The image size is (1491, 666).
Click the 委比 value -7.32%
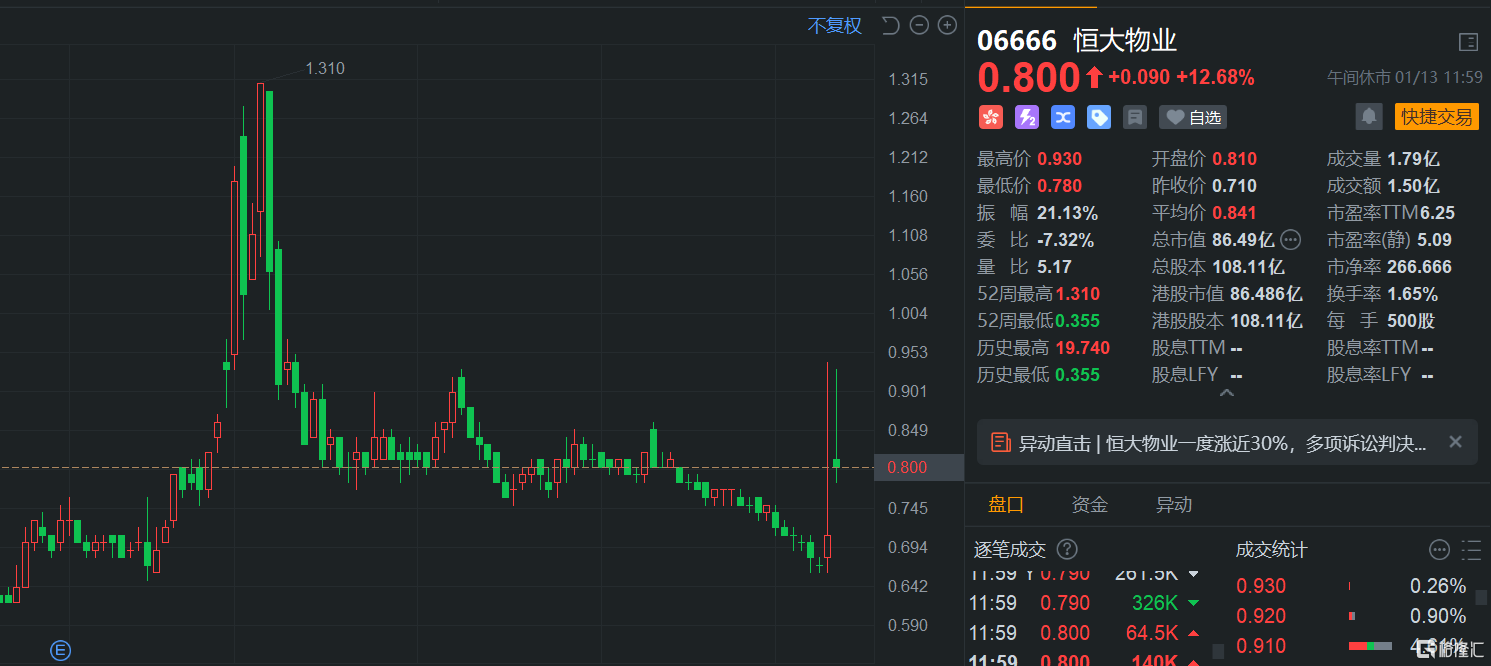pos(1066,240)
